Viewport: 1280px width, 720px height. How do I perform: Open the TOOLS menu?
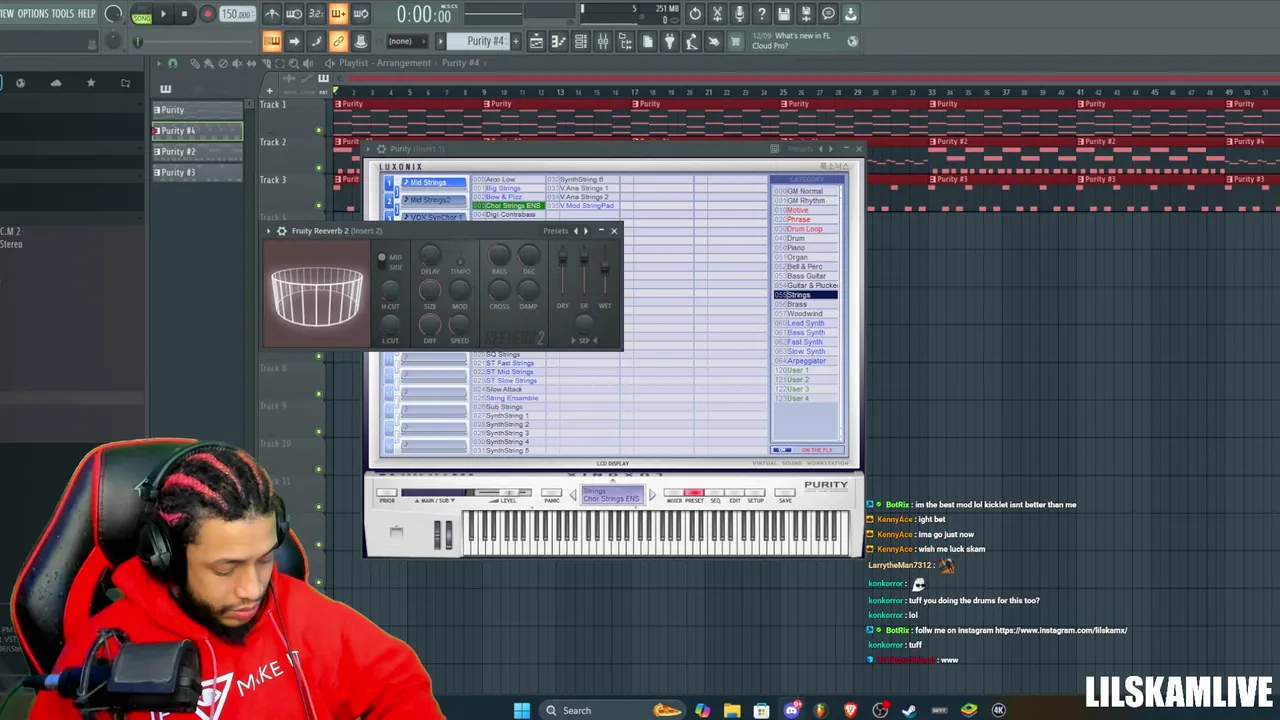[62, 13]
